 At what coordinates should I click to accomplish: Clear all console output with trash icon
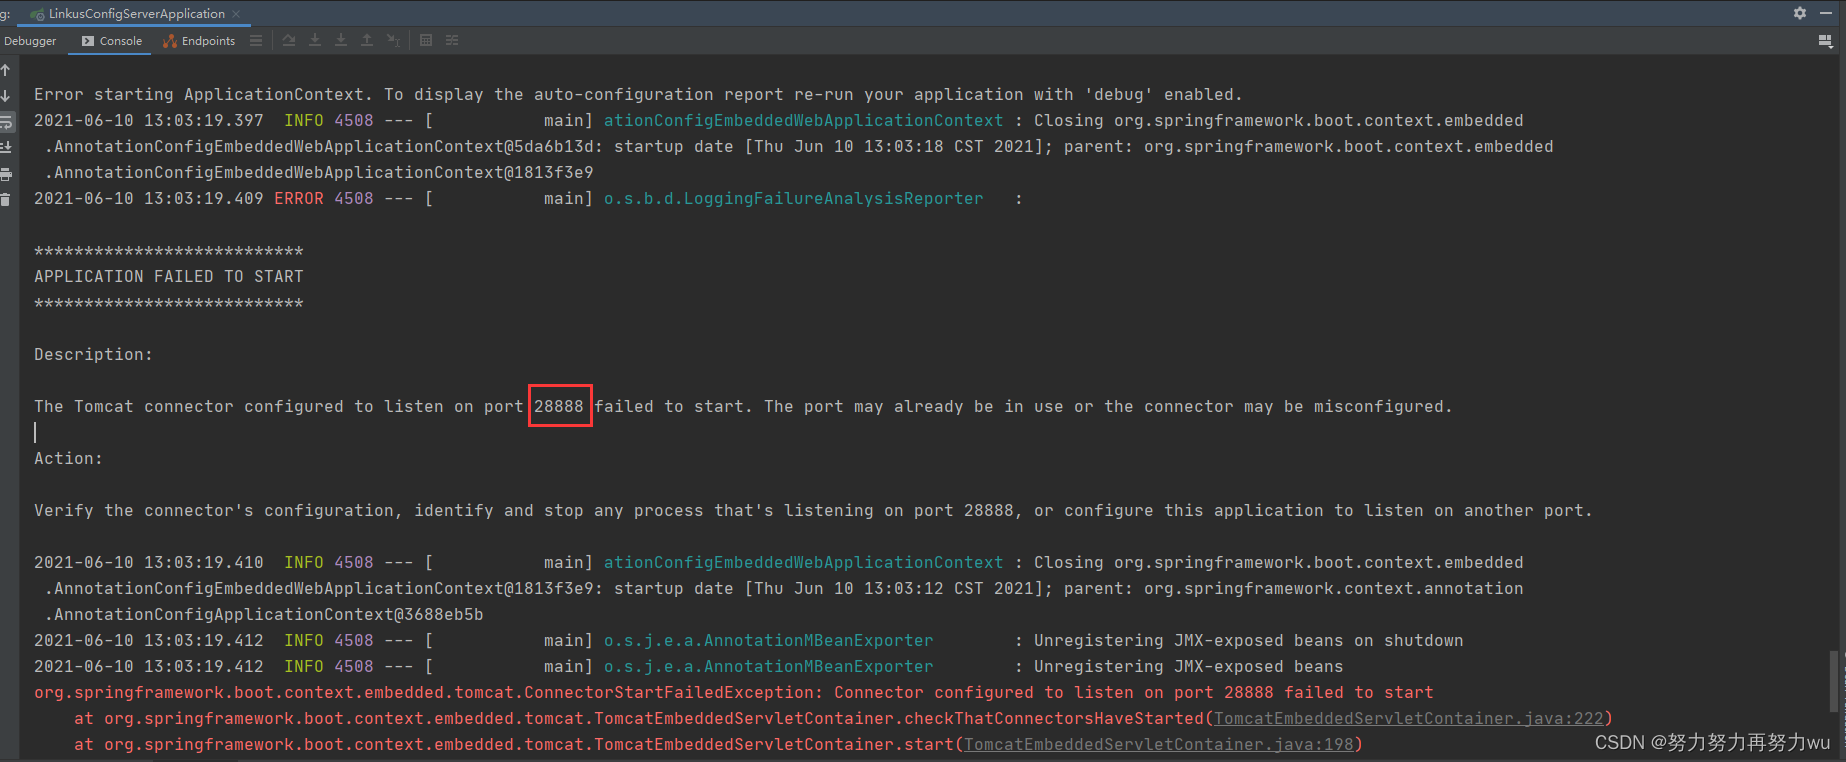[x=6, y=200]
